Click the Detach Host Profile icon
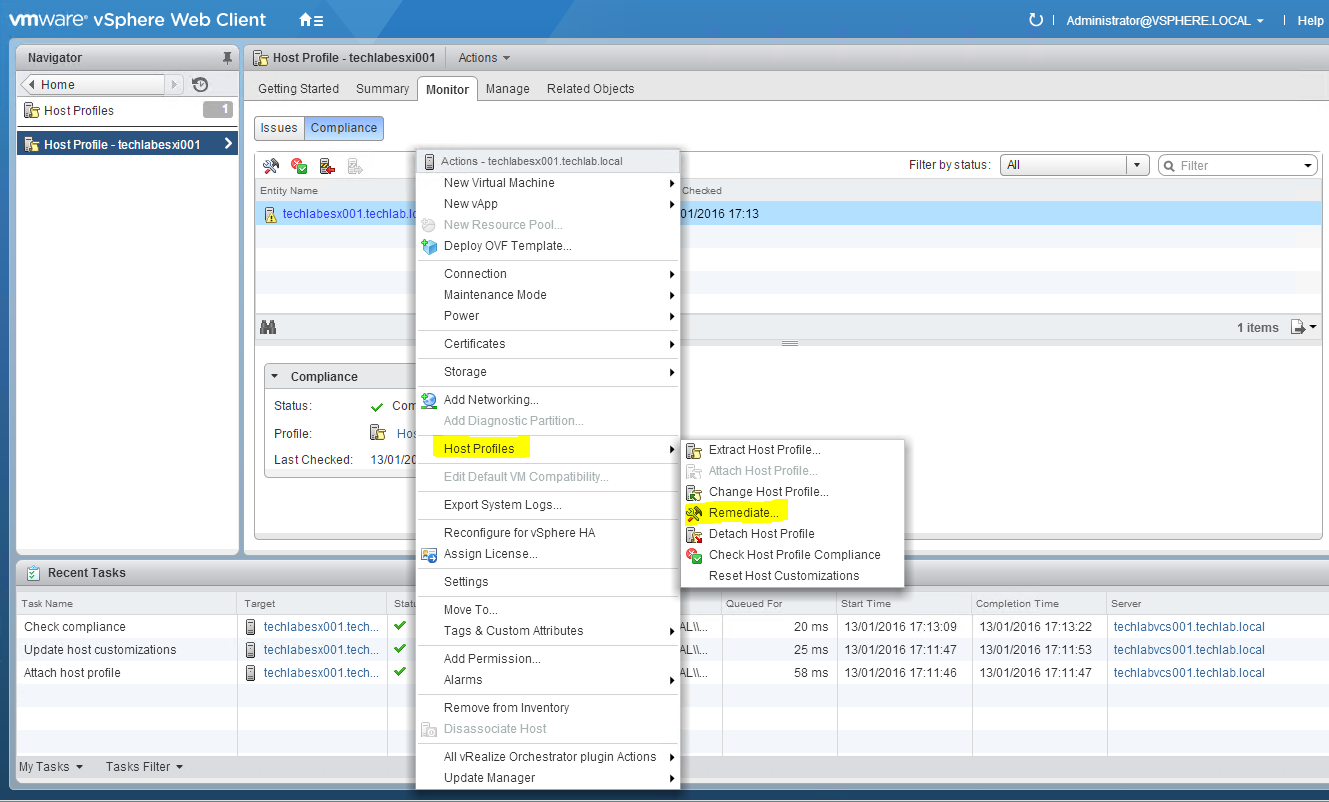Viewport: 1329px width, 802px height. (693, 534)
